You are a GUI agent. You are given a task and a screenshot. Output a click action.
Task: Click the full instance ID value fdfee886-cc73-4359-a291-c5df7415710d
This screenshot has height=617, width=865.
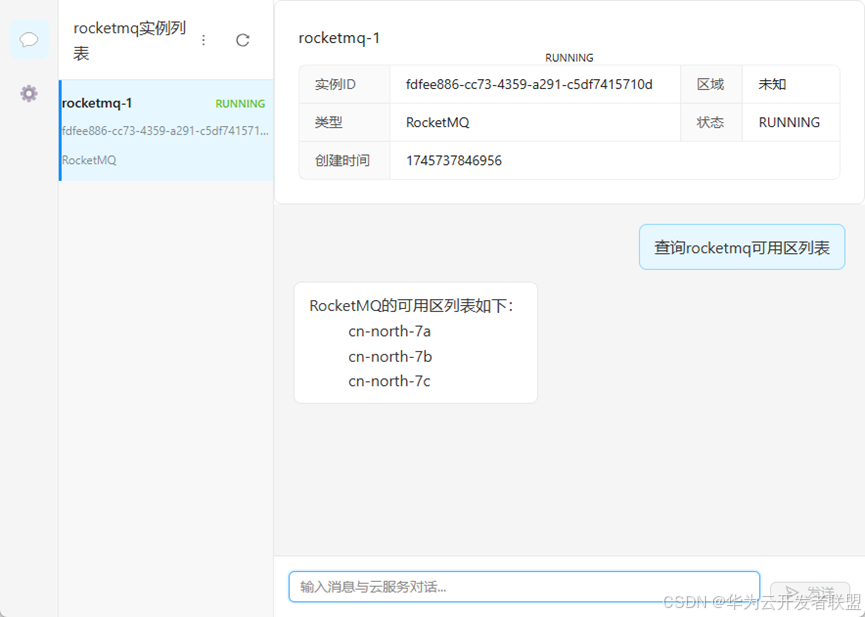[x=529, y=84]
